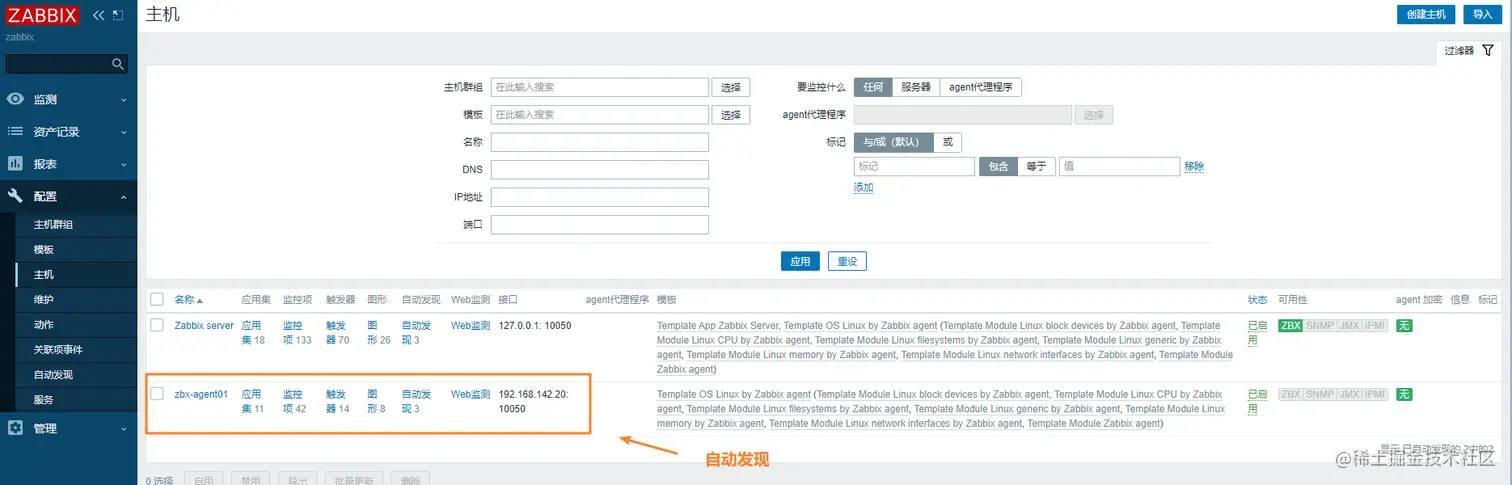The height and width of the screenshot is (485, 1512).
Task: Click the 移除 tag link
Action: tap(1194, 166)
